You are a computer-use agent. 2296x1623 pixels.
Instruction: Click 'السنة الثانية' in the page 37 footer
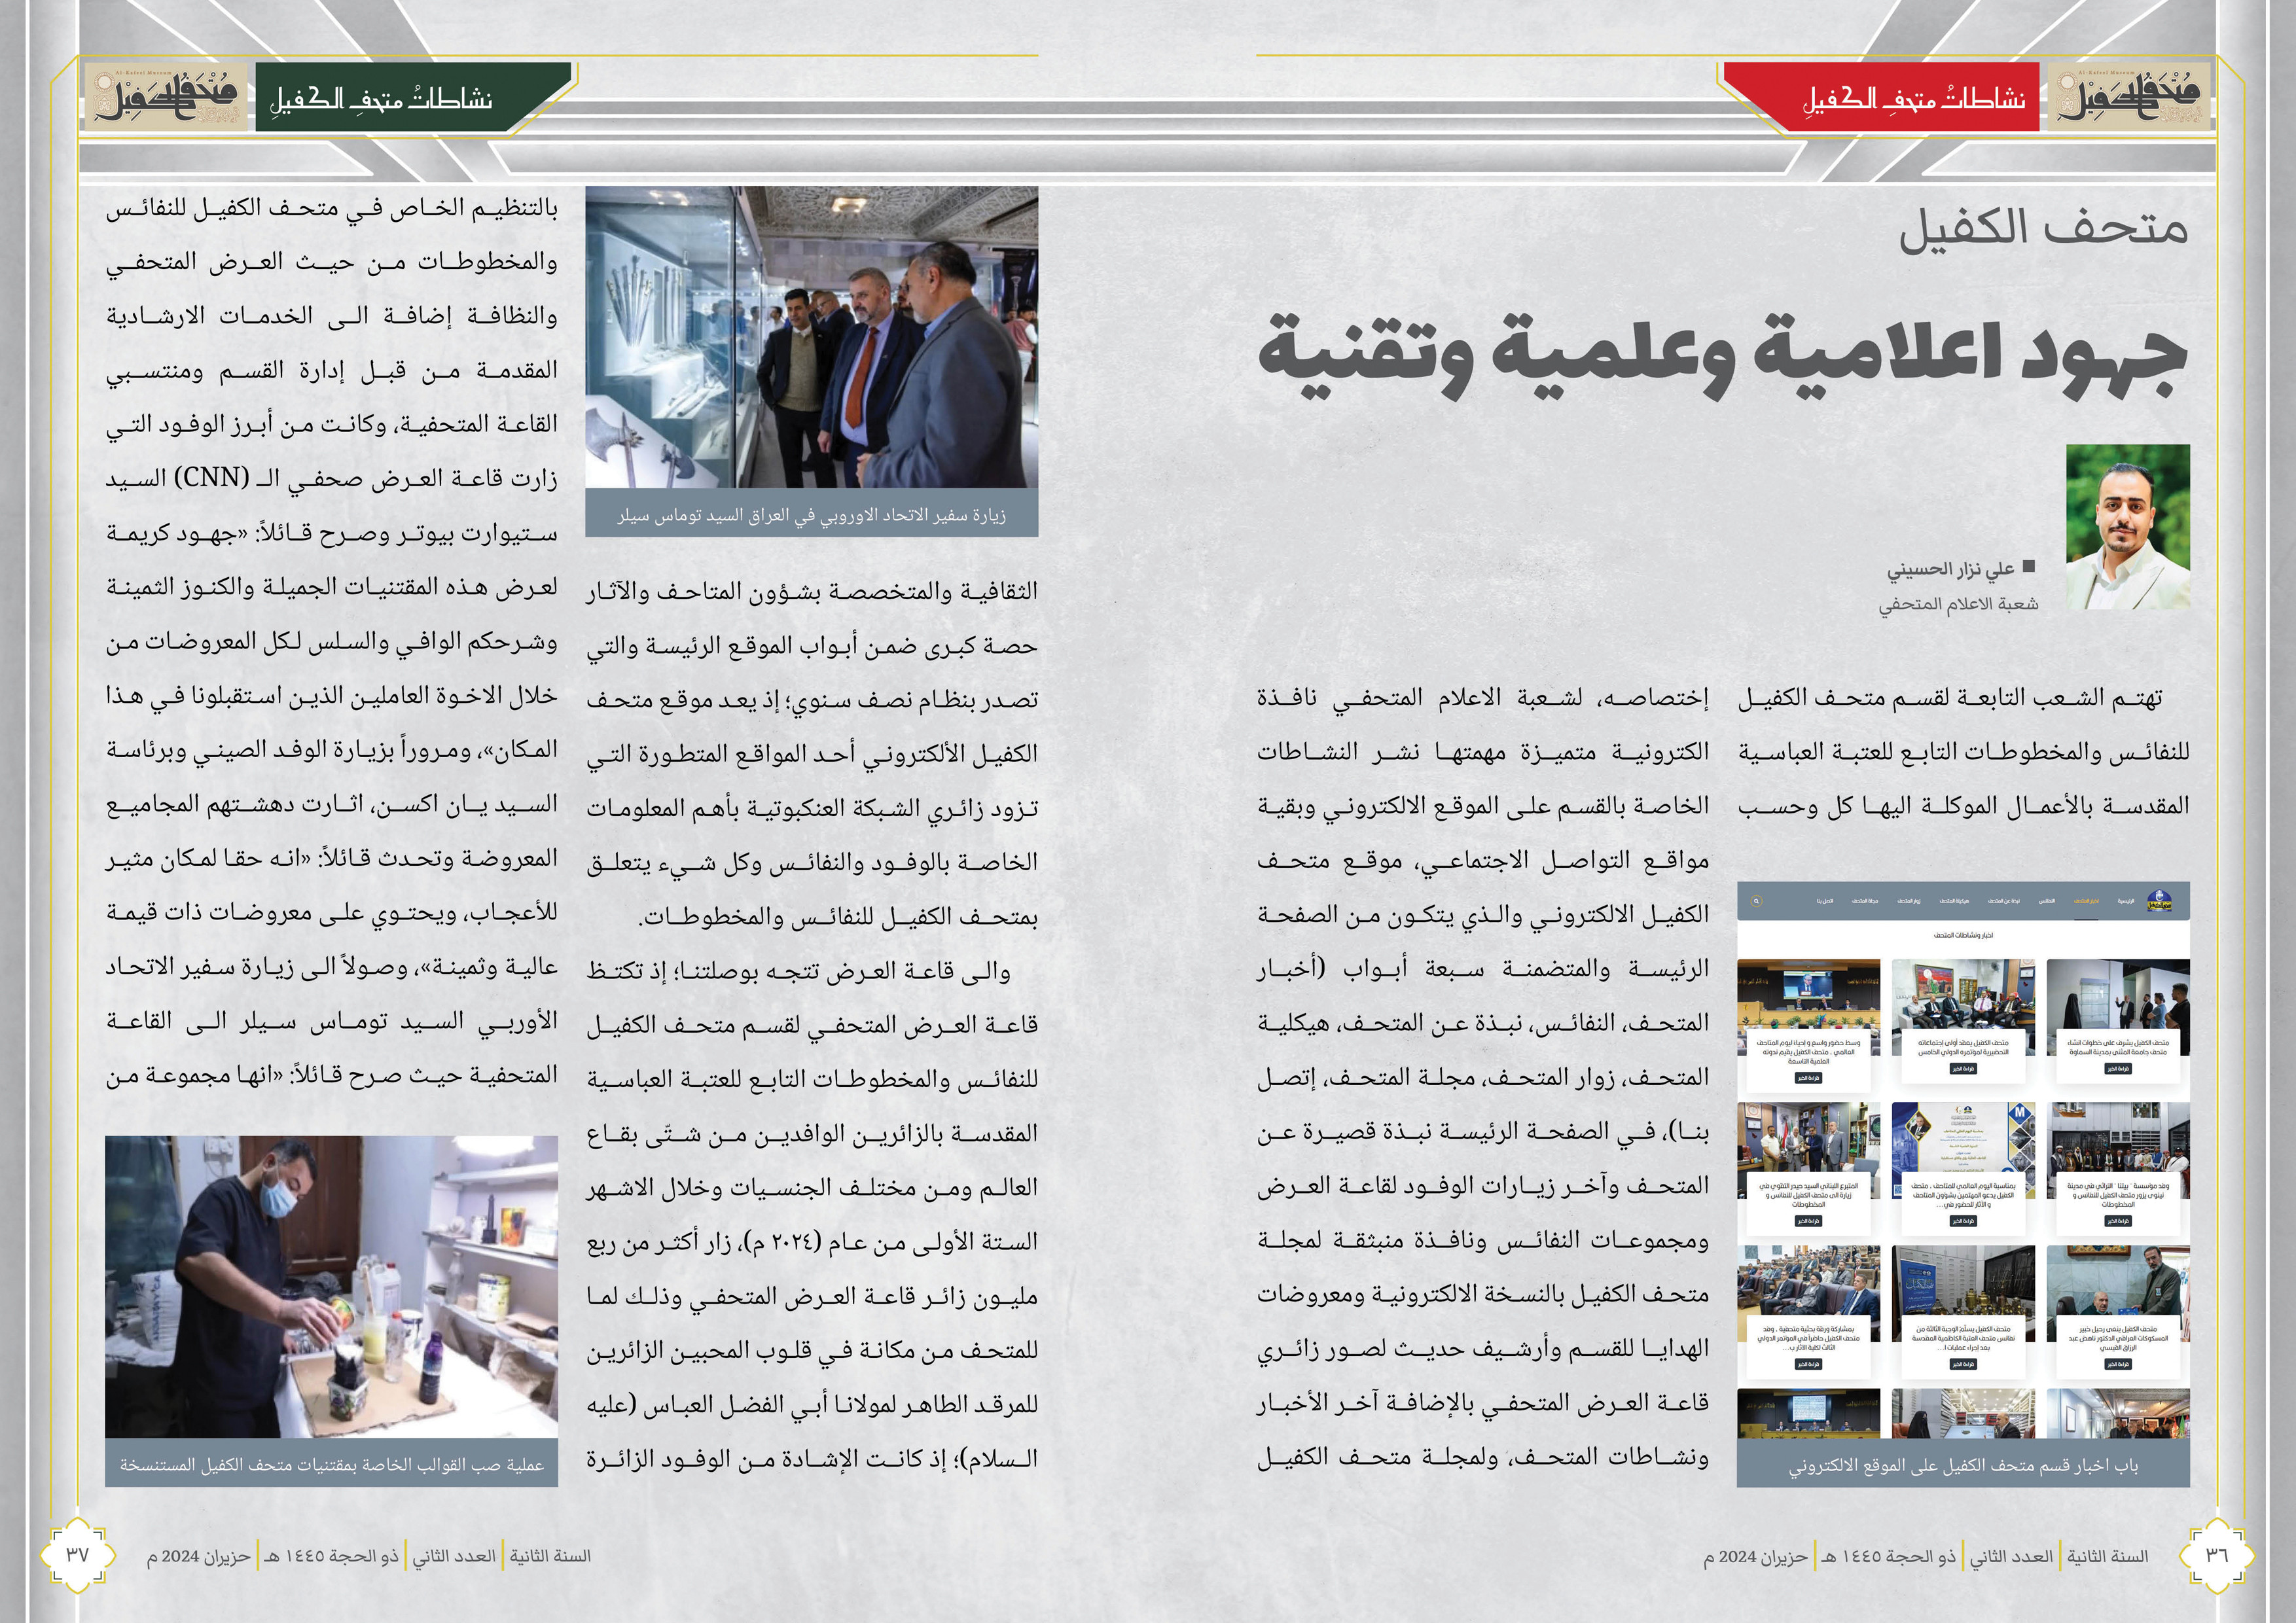tap(550, 1556)
